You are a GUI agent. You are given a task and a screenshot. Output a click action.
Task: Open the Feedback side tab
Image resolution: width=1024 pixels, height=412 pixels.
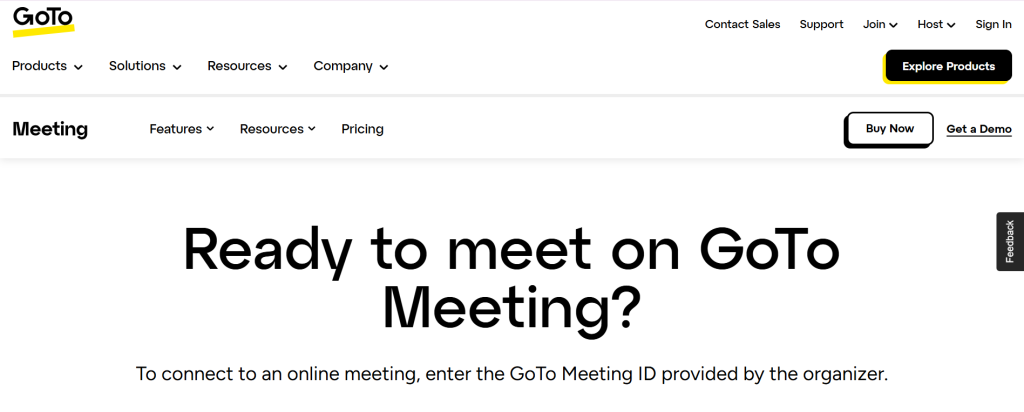tap(1010, 241)
